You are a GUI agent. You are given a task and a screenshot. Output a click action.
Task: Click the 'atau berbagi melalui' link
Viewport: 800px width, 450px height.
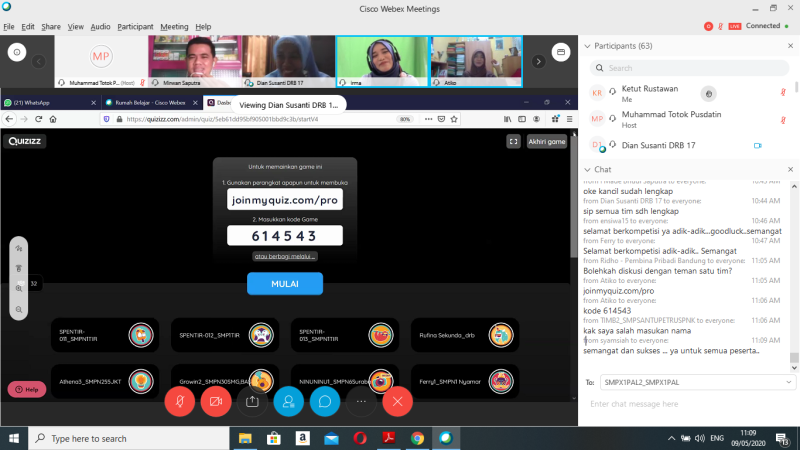[x=285, y=256]
